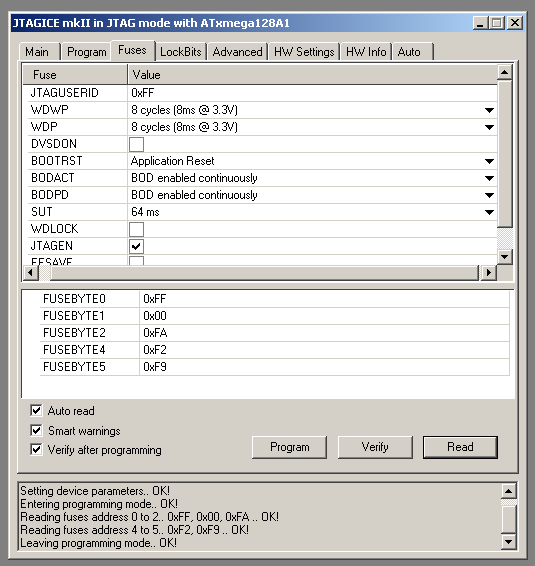Open the LockBits tab

[180, 52]
